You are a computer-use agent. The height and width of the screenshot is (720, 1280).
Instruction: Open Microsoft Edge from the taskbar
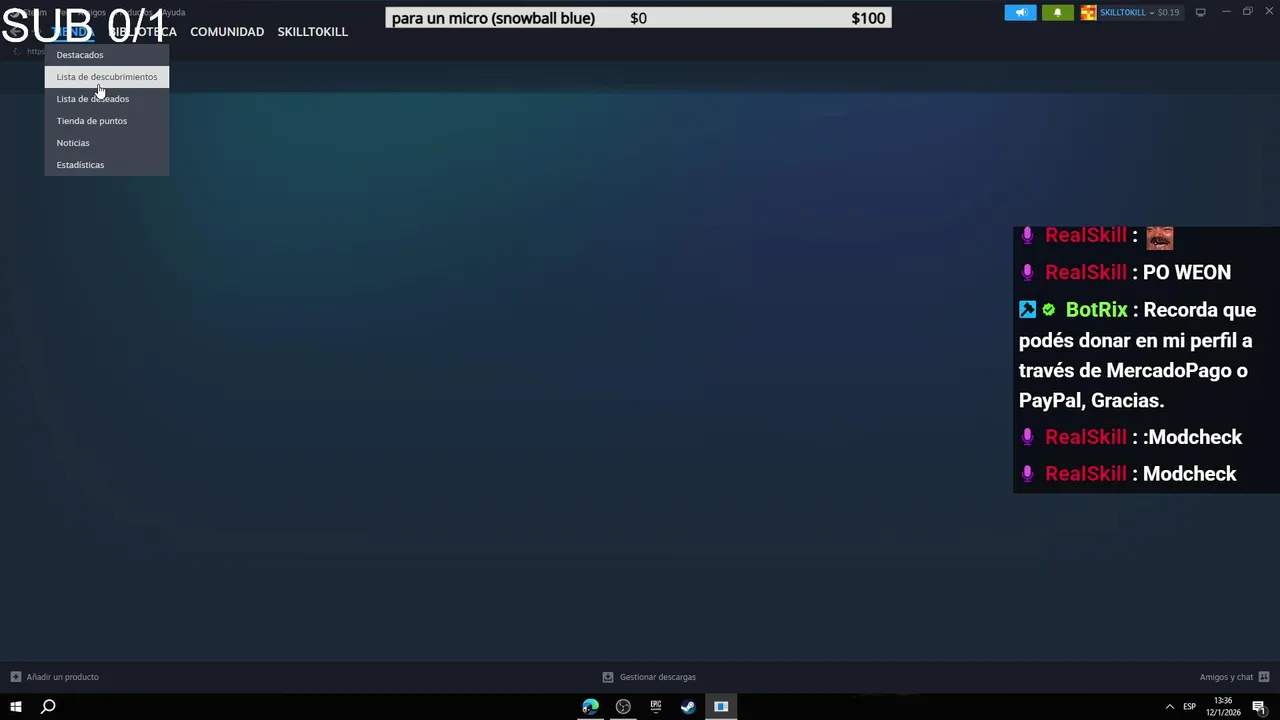click(590, 707)
